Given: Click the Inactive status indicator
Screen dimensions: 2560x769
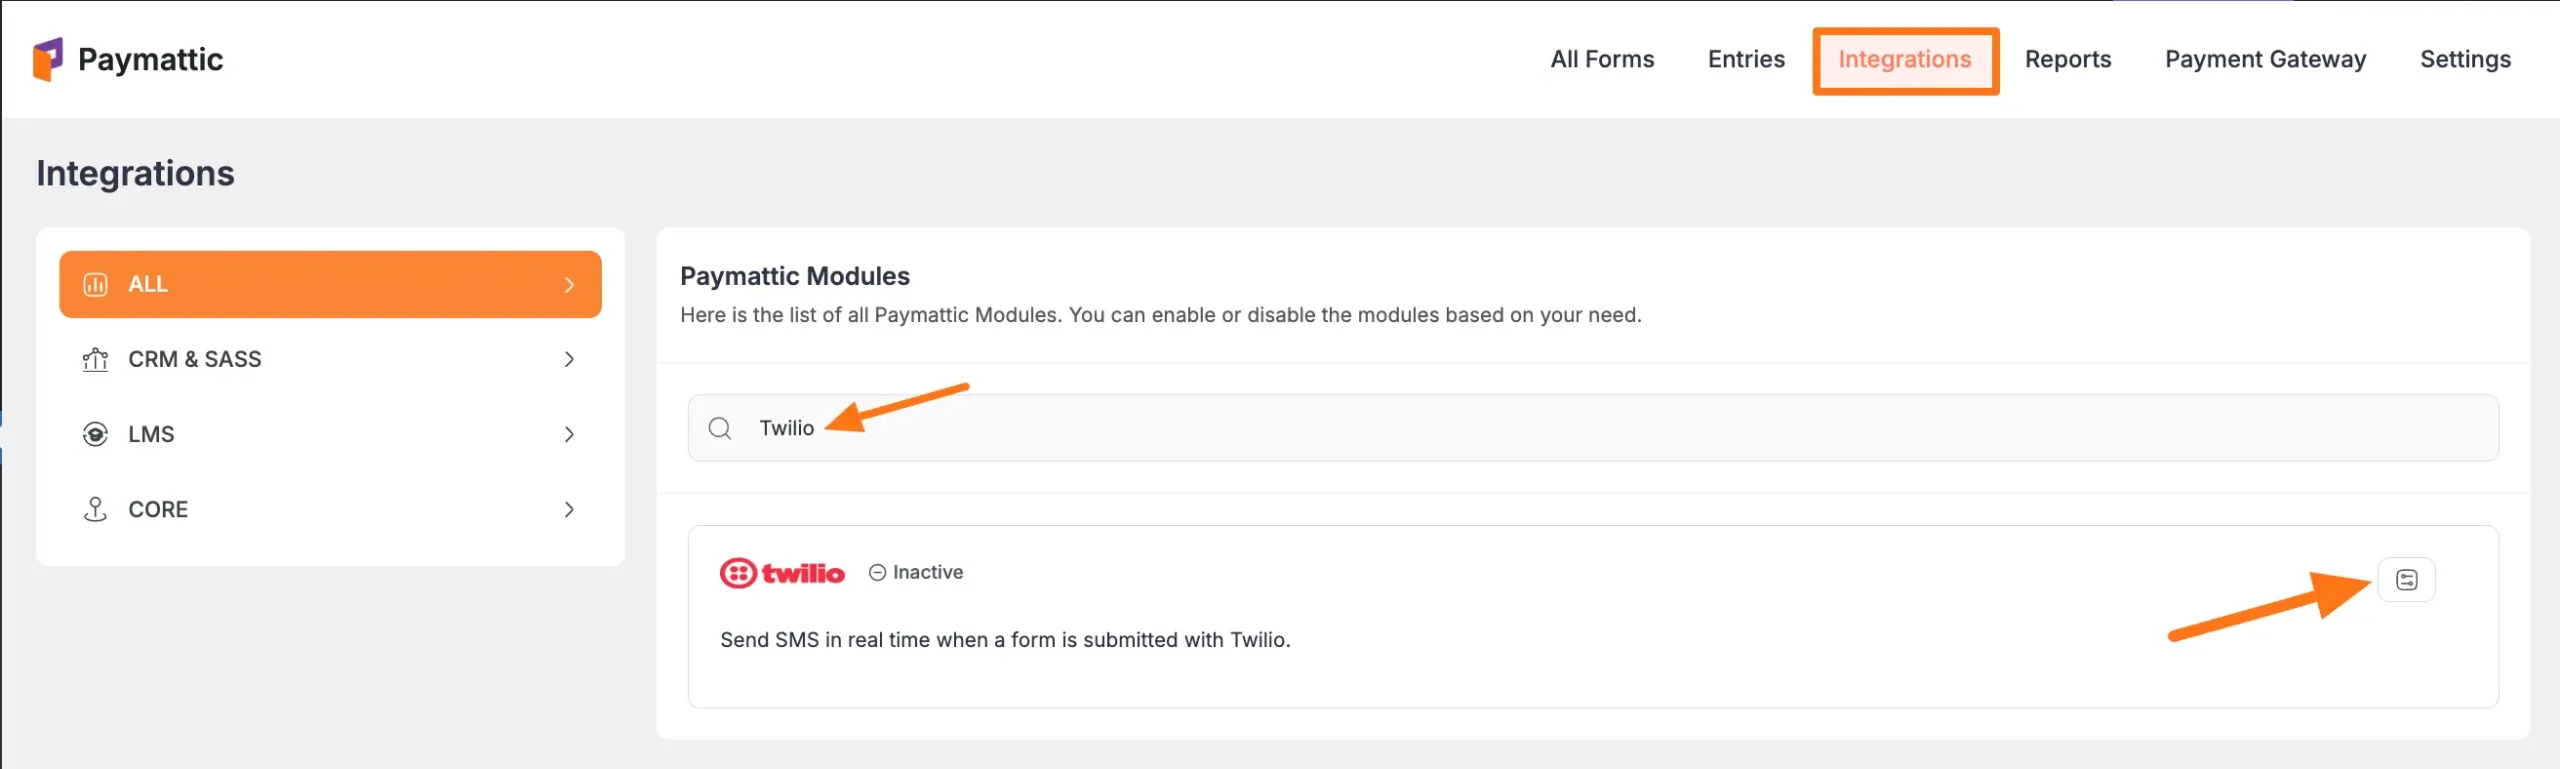Looking at the screenshot, I should click(x=916, y=573).
